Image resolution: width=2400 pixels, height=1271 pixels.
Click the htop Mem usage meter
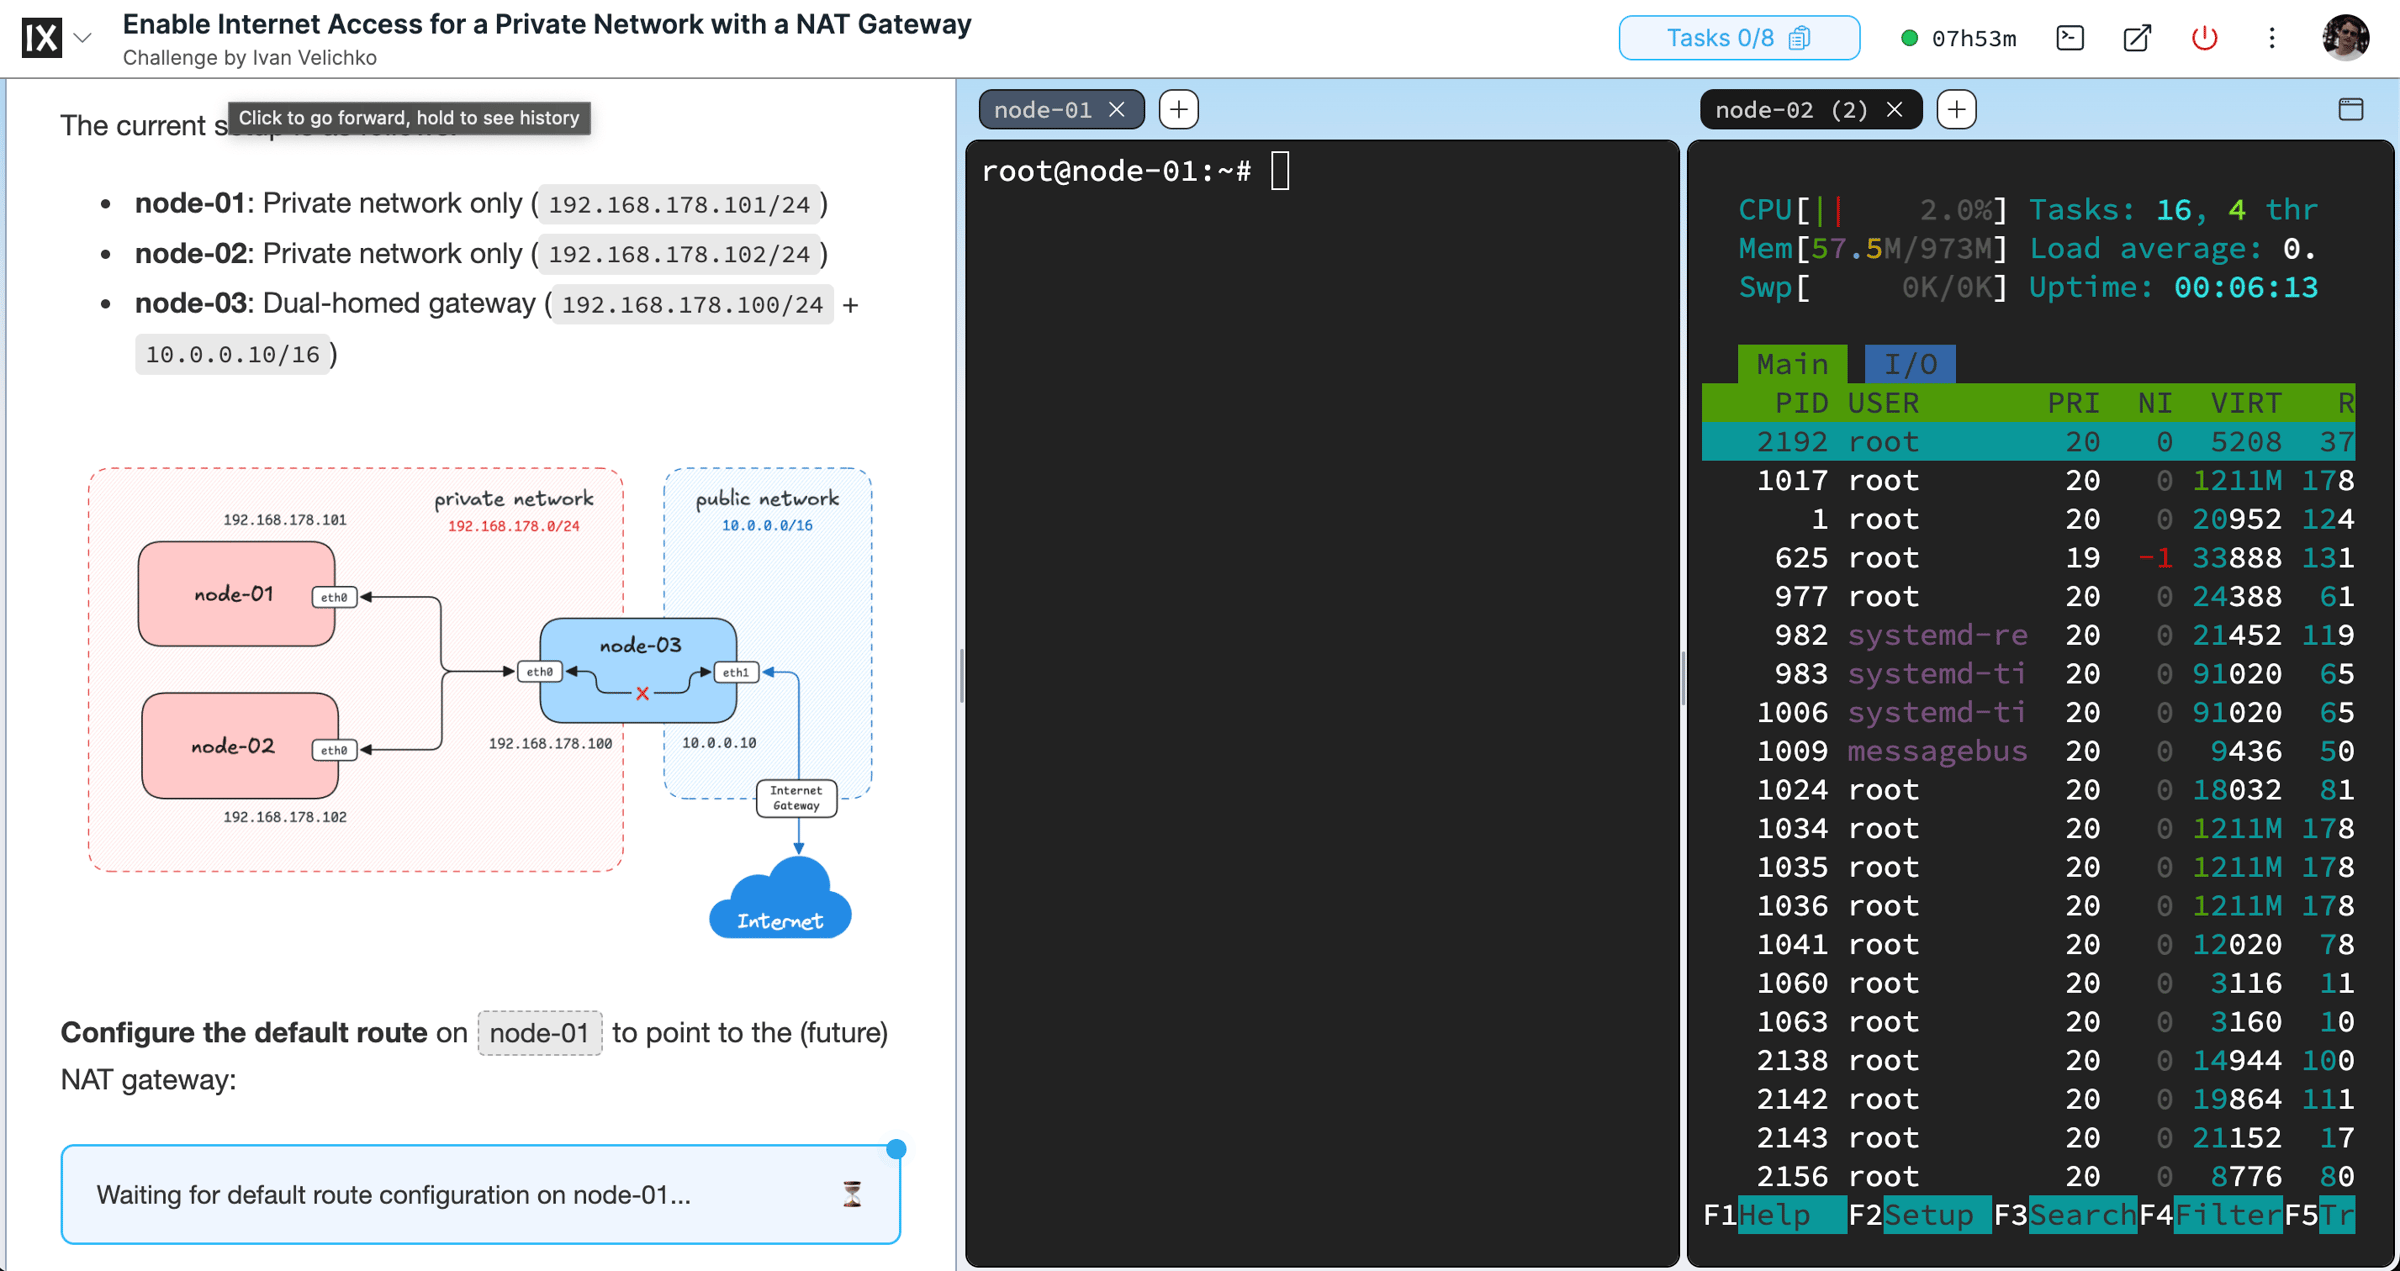point(1872,249)
